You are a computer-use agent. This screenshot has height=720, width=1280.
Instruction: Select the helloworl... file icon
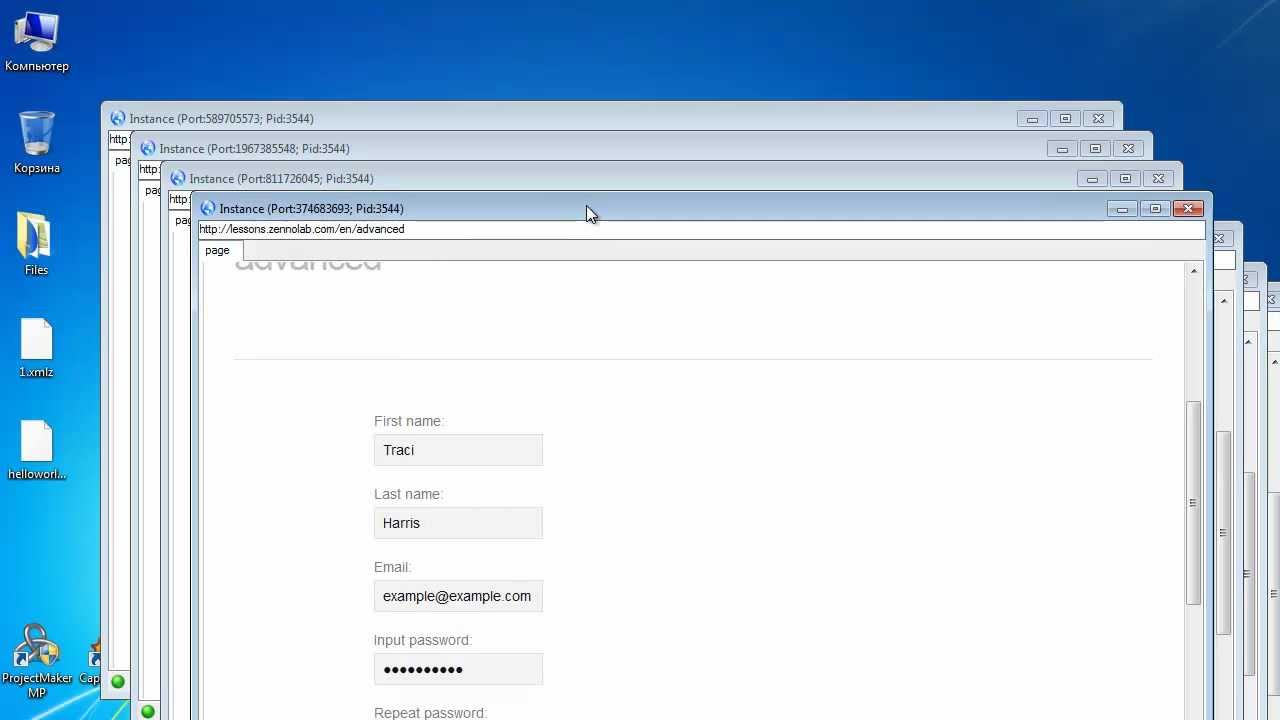pyautogui.click(x=37, y=450)
